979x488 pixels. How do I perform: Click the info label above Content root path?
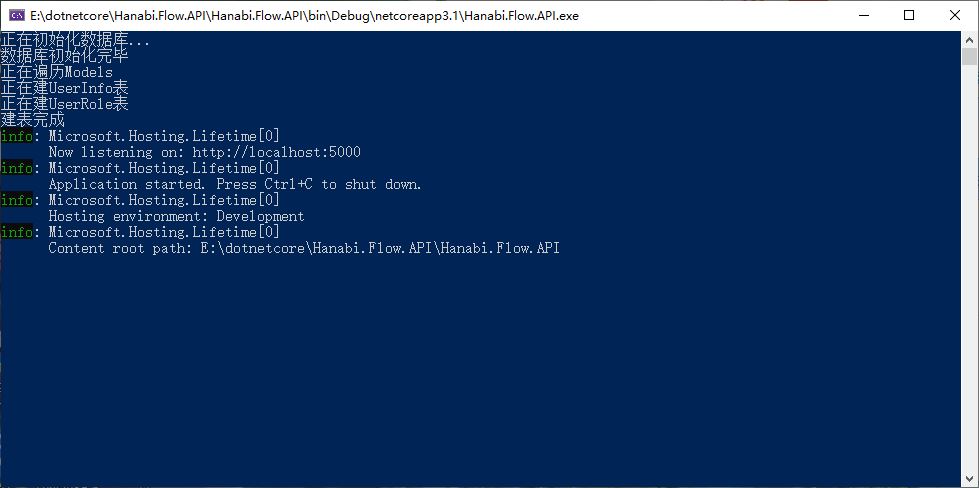[x=16, y=232]
